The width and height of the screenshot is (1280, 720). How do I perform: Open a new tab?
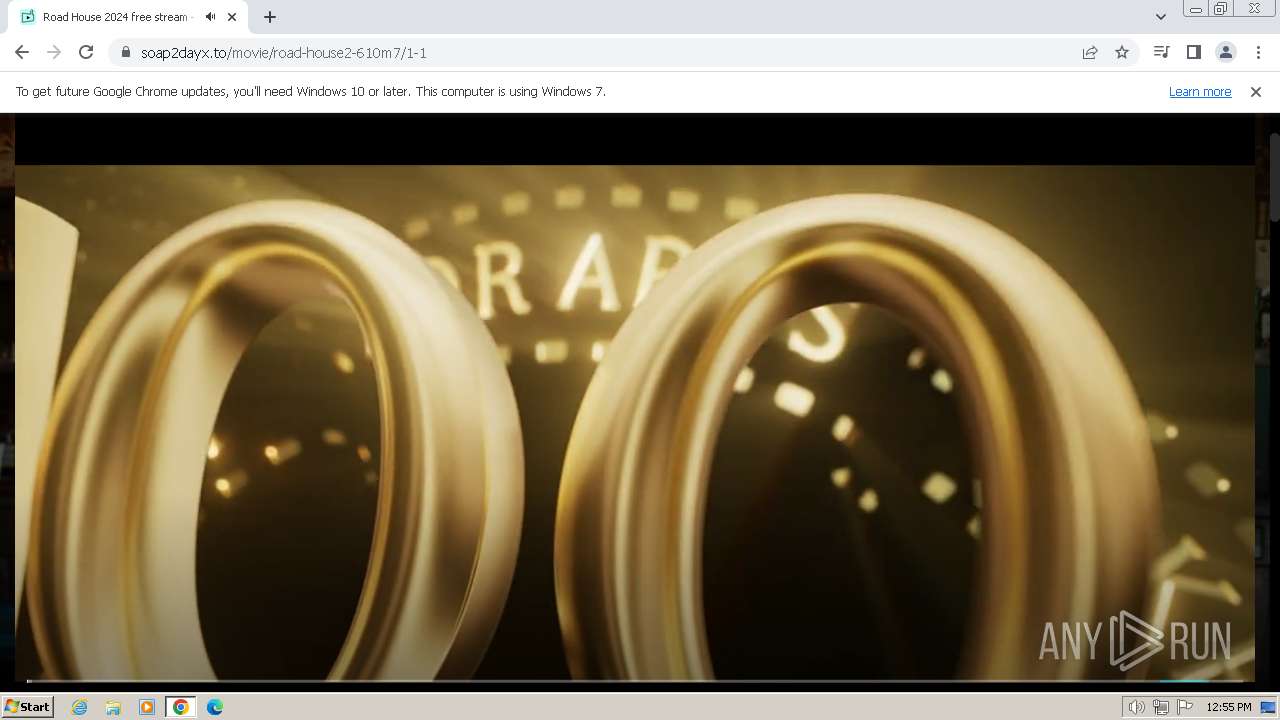tap(269, 17)
